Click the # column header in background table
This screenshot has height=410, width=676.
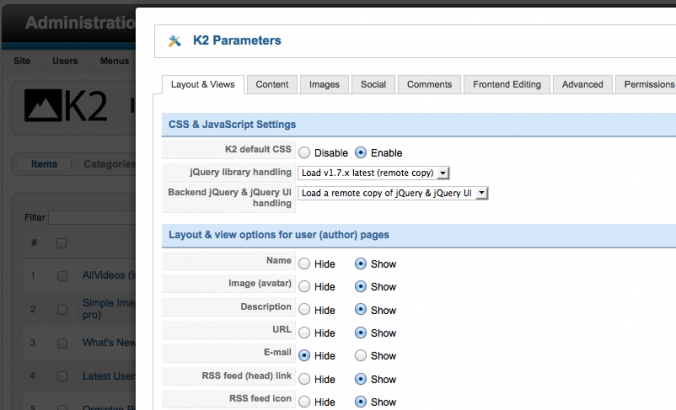coord(34,243)
